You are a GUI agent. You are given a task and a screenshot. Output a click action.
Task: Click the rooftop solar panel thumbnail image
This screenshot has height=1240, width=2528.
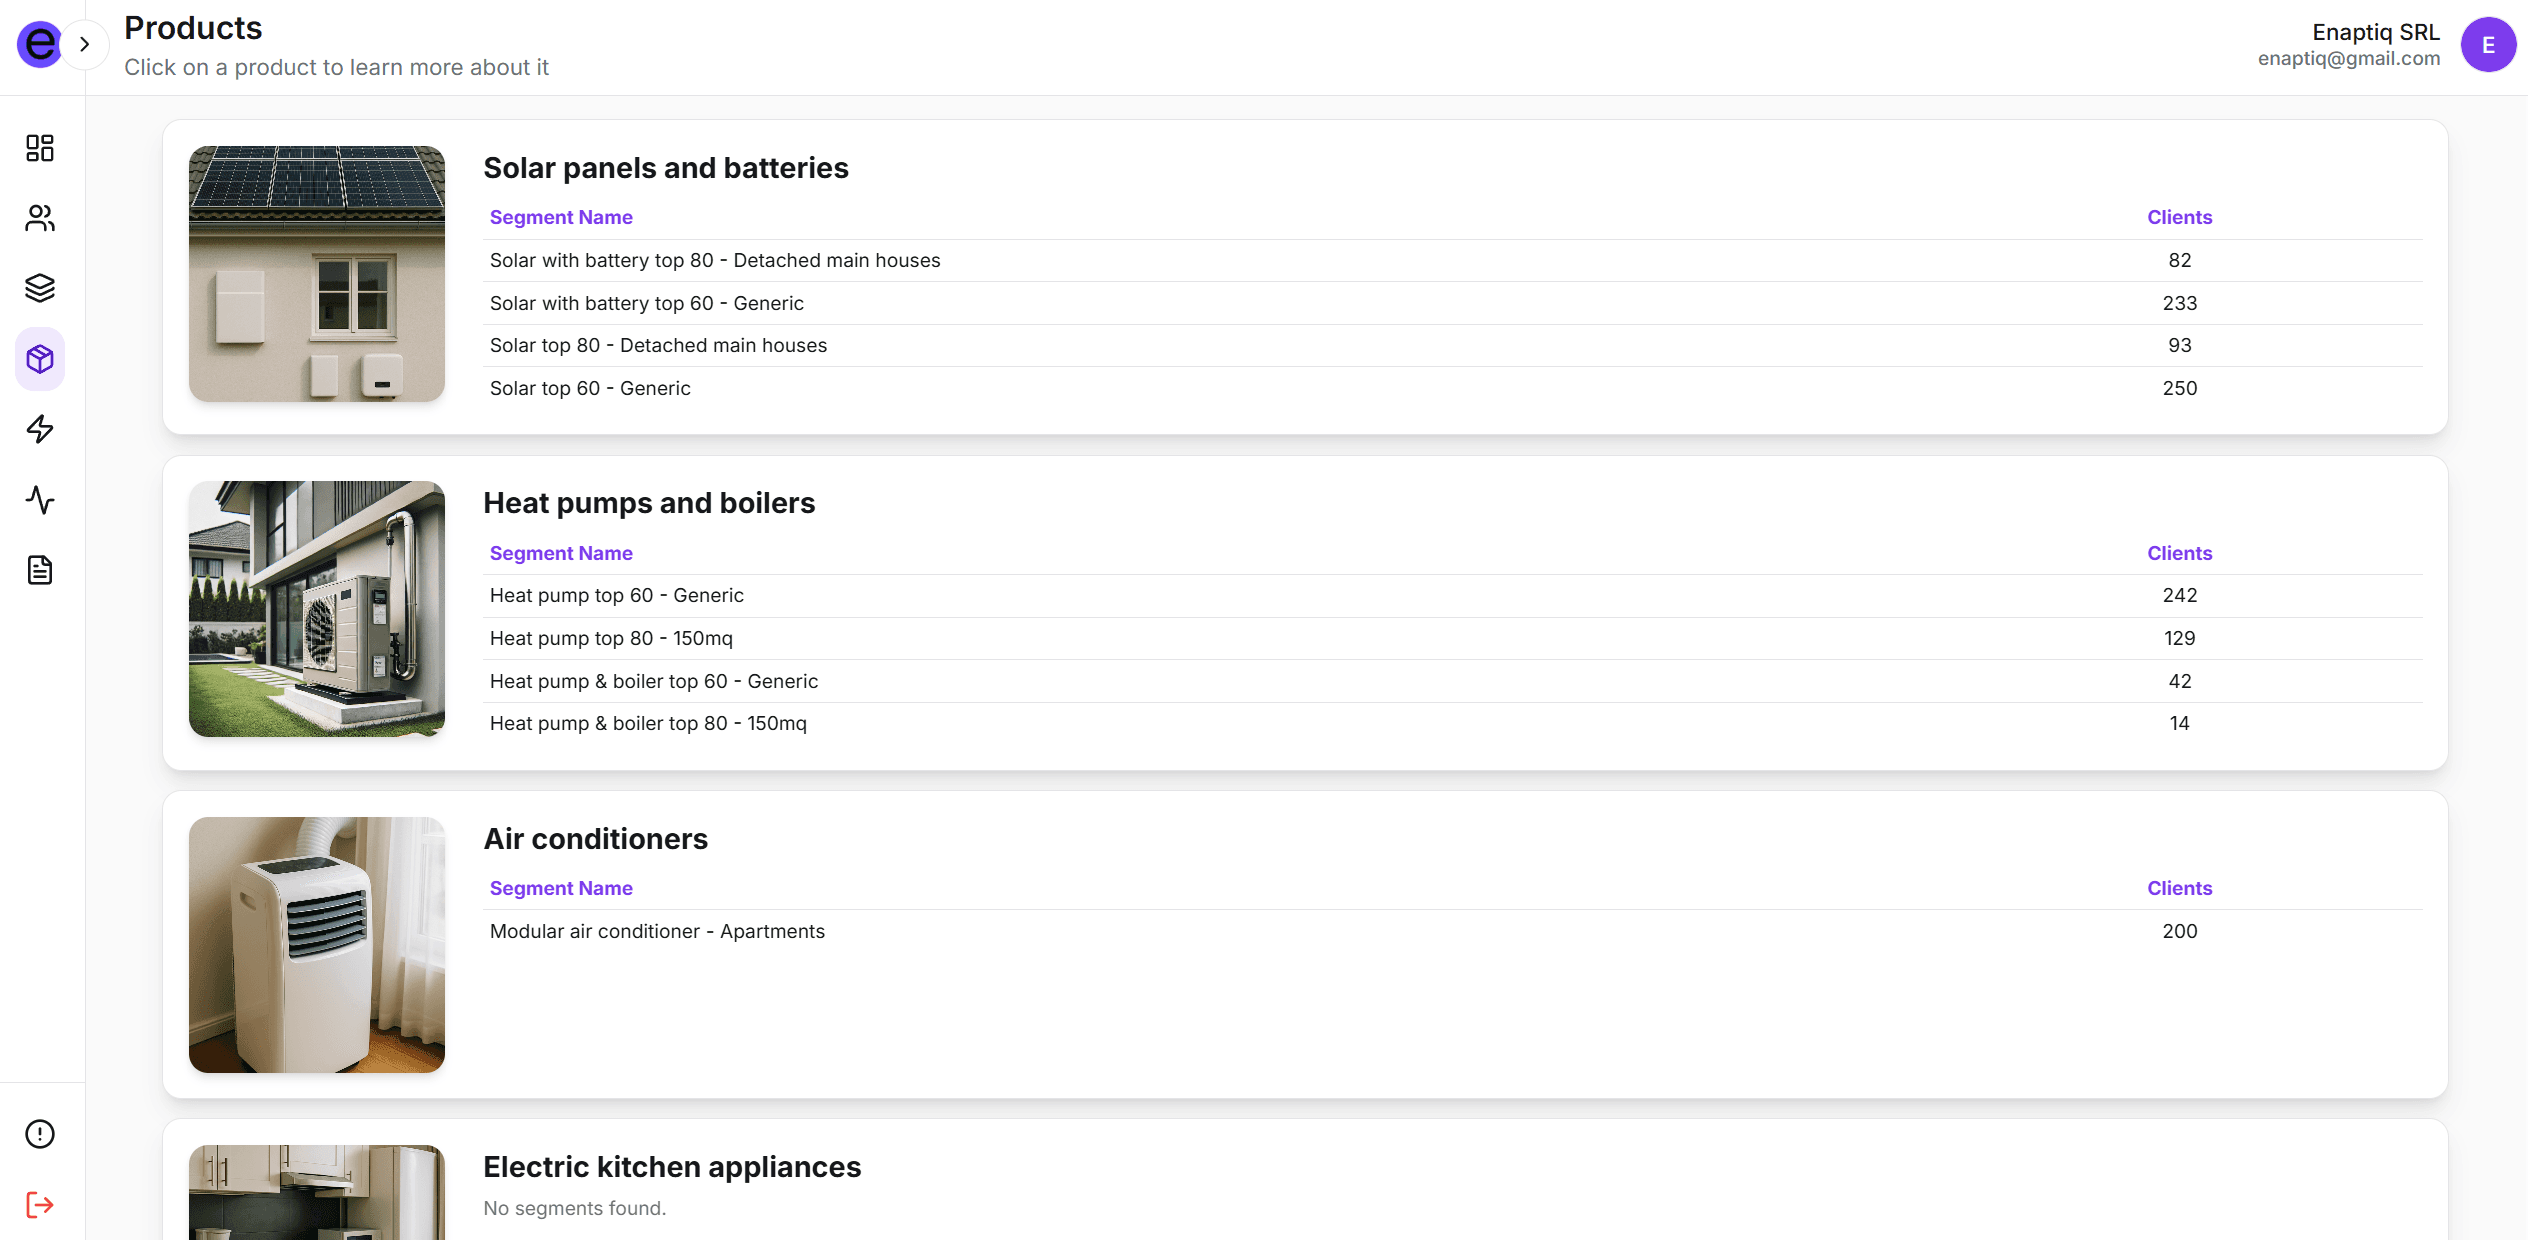point(316,273)
